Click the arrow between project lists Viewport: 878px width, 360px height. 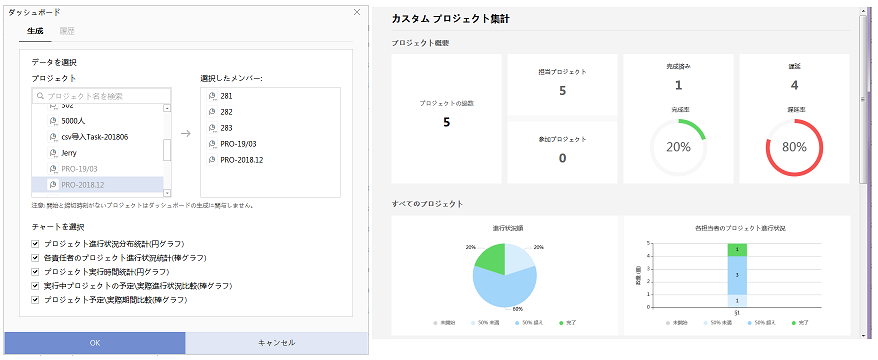pos(186,134)
